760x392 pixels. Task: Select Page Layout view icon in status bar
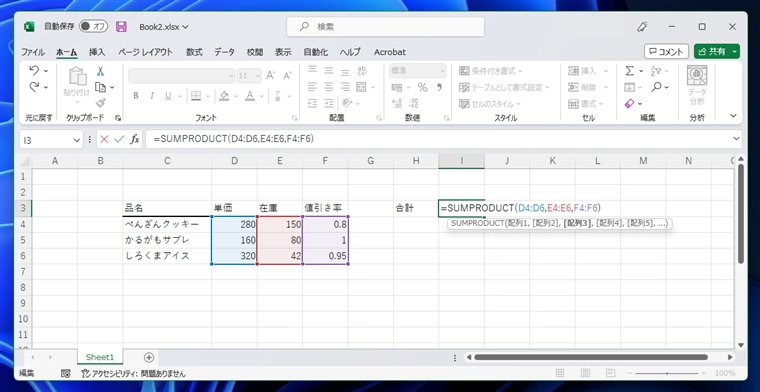coord(586,373)
